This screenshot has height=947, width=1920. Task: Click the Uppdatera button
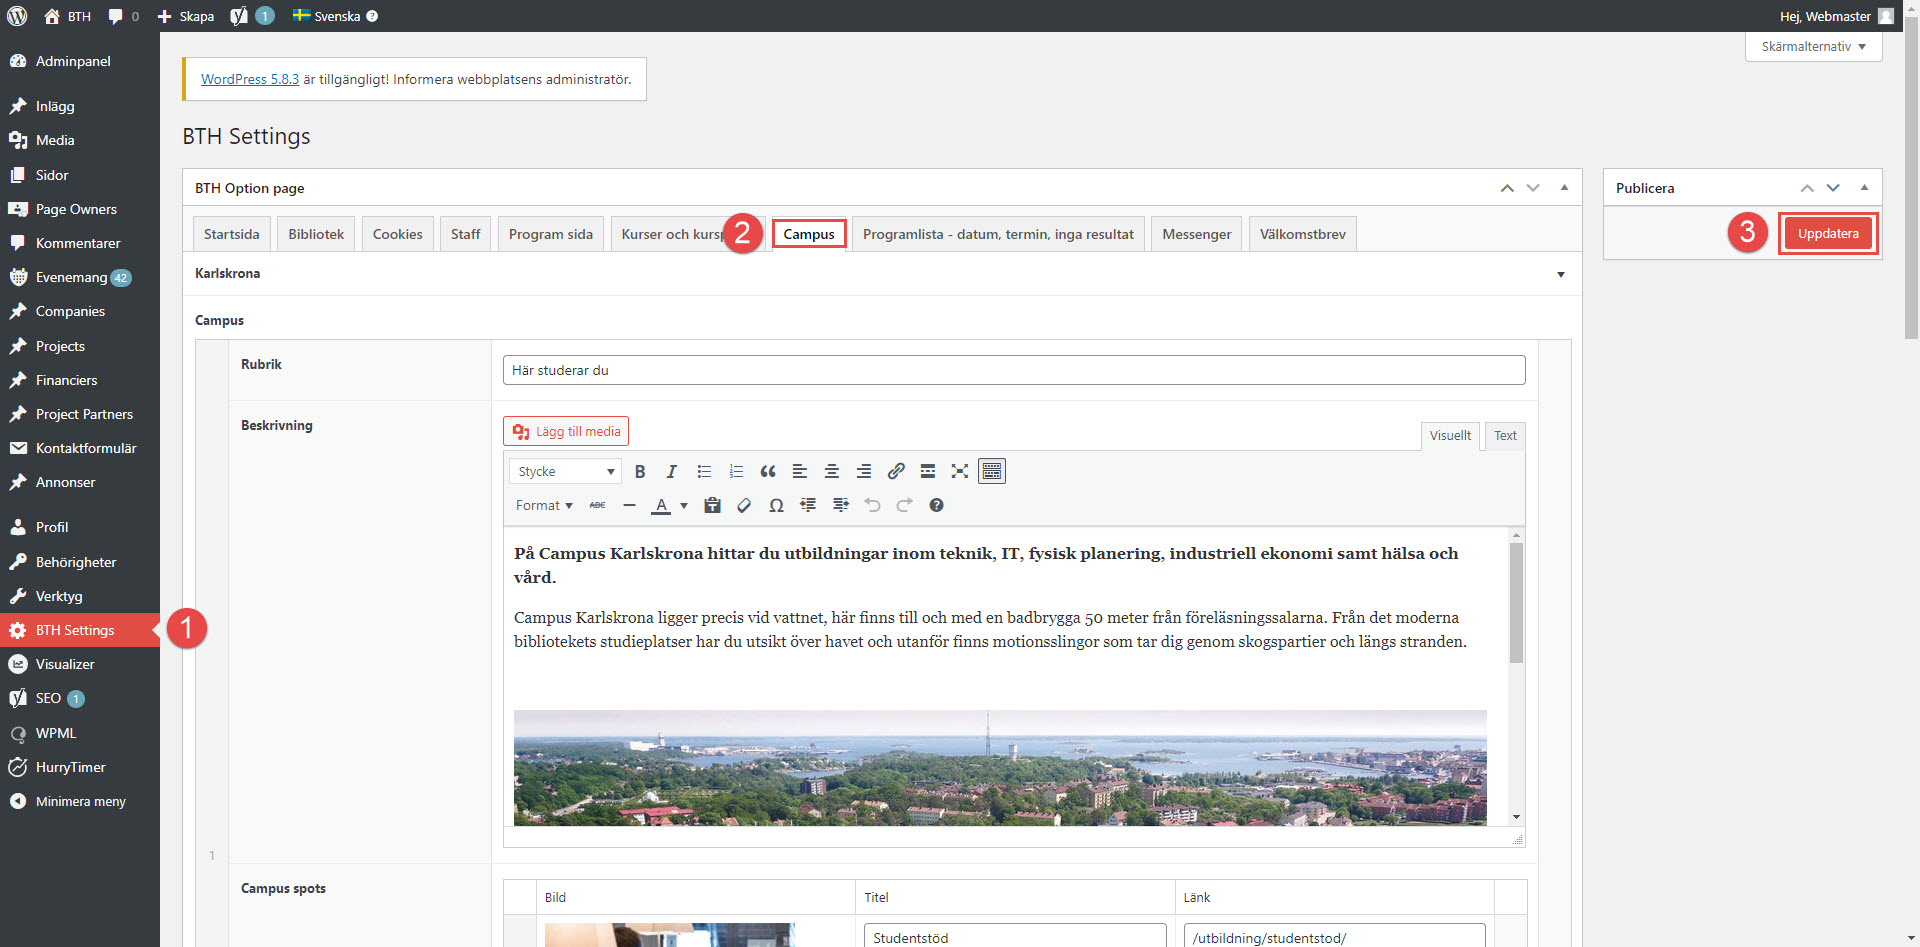(1828, 233)
